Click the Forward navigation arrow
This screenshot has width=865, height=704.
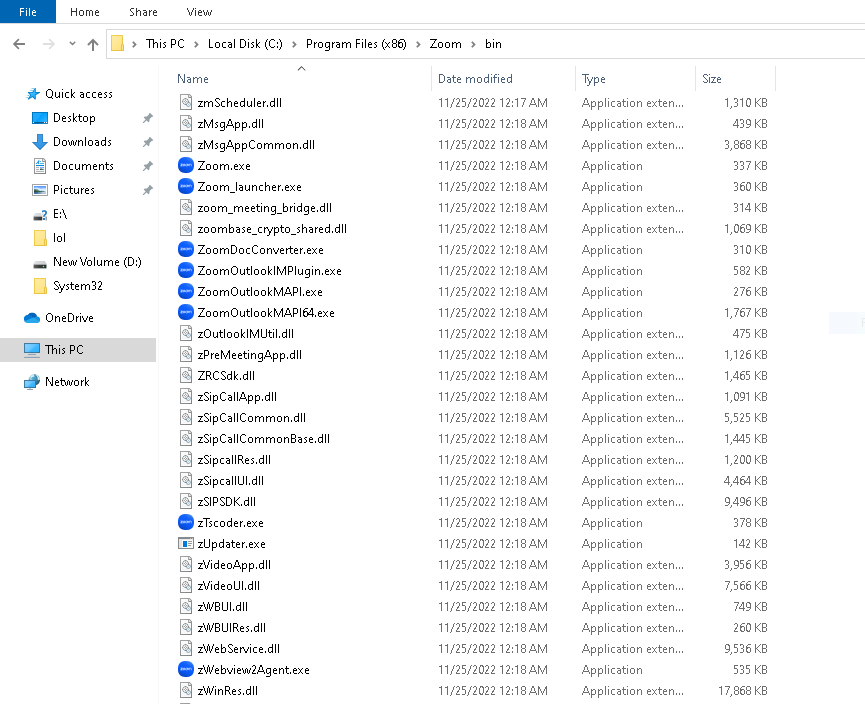click(49, 44)
